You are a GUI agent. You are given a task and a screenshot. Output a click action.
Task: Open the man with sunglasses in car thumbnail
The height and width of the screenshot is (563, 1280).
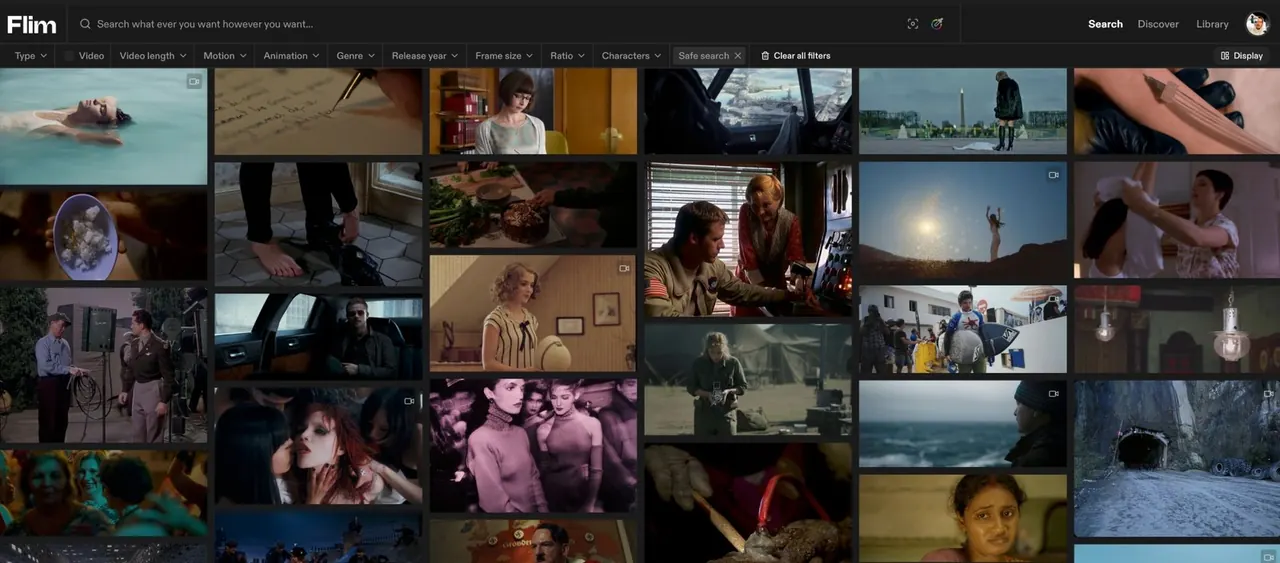[318, 337]
